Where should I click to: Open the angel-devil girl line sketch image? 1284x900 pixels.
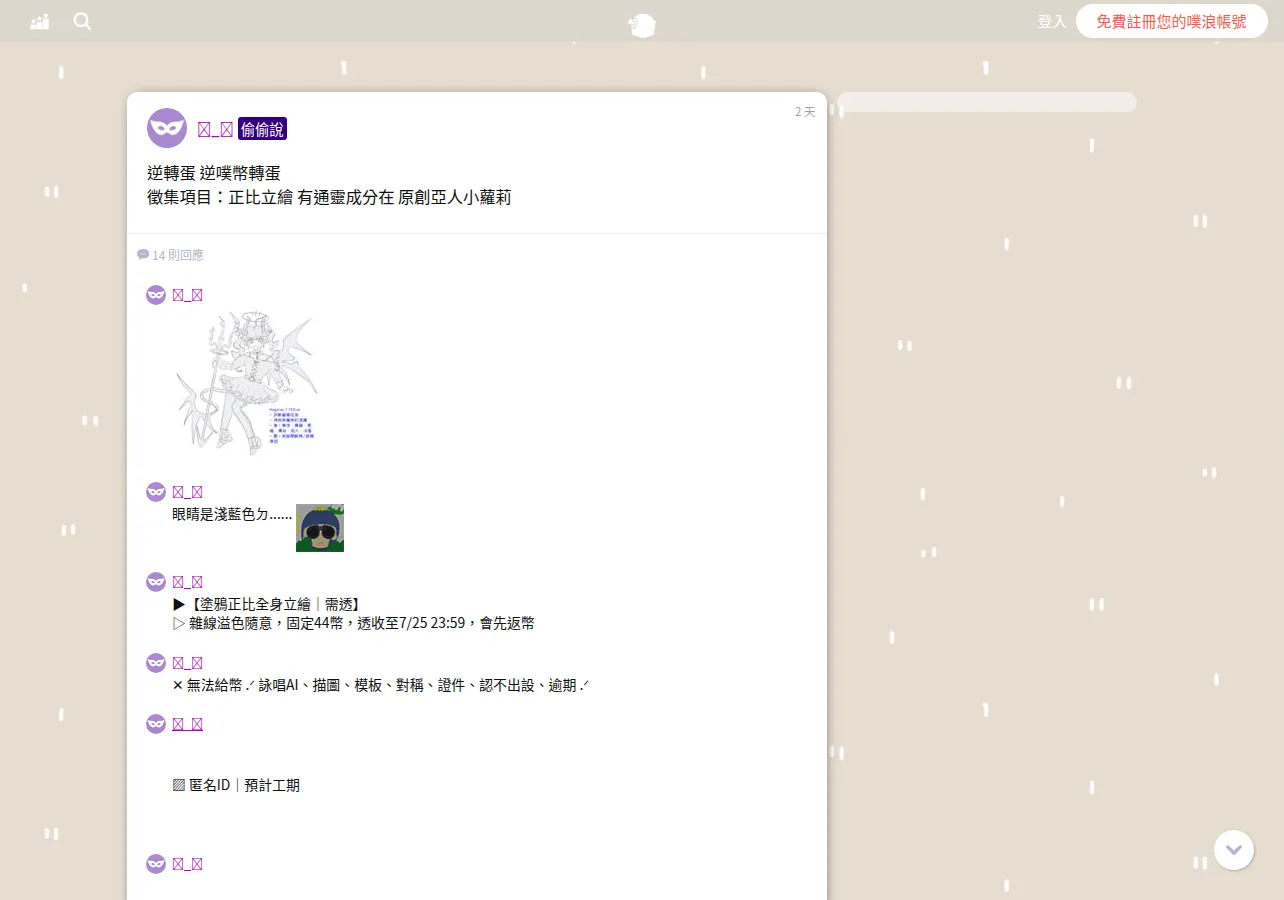[247, 381]
